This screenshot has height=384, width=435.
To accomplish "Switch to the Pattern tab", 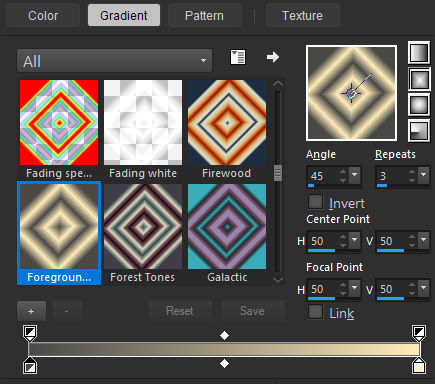I will click(204, 15).
